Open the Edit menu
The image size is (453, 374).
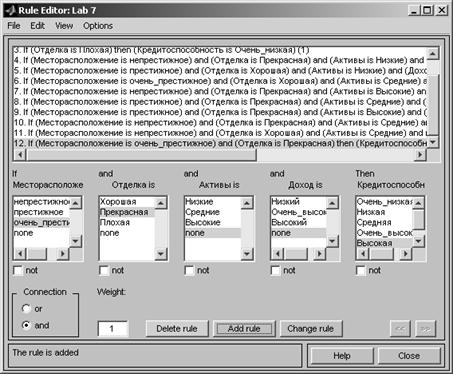click(x=37, y=26)
